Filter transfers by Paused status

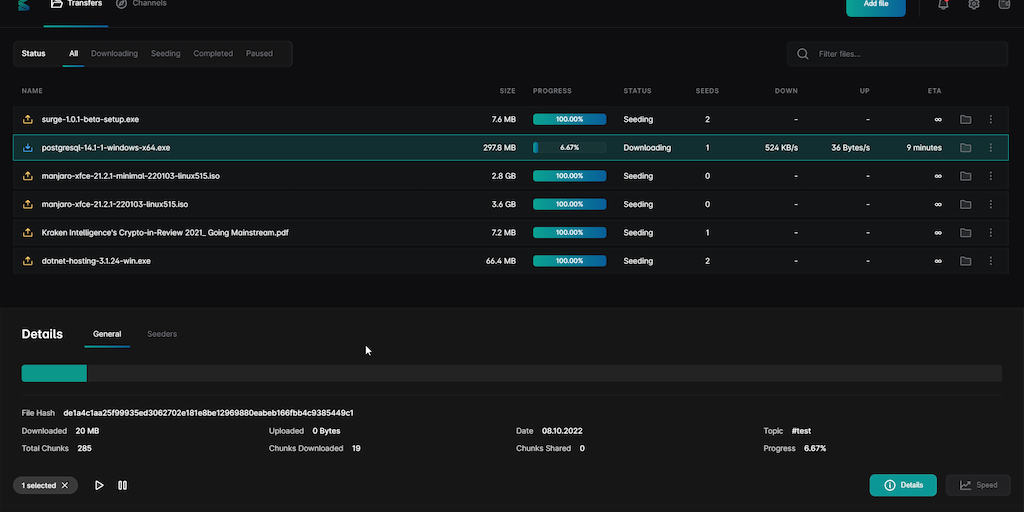click(x=259, y=54)
